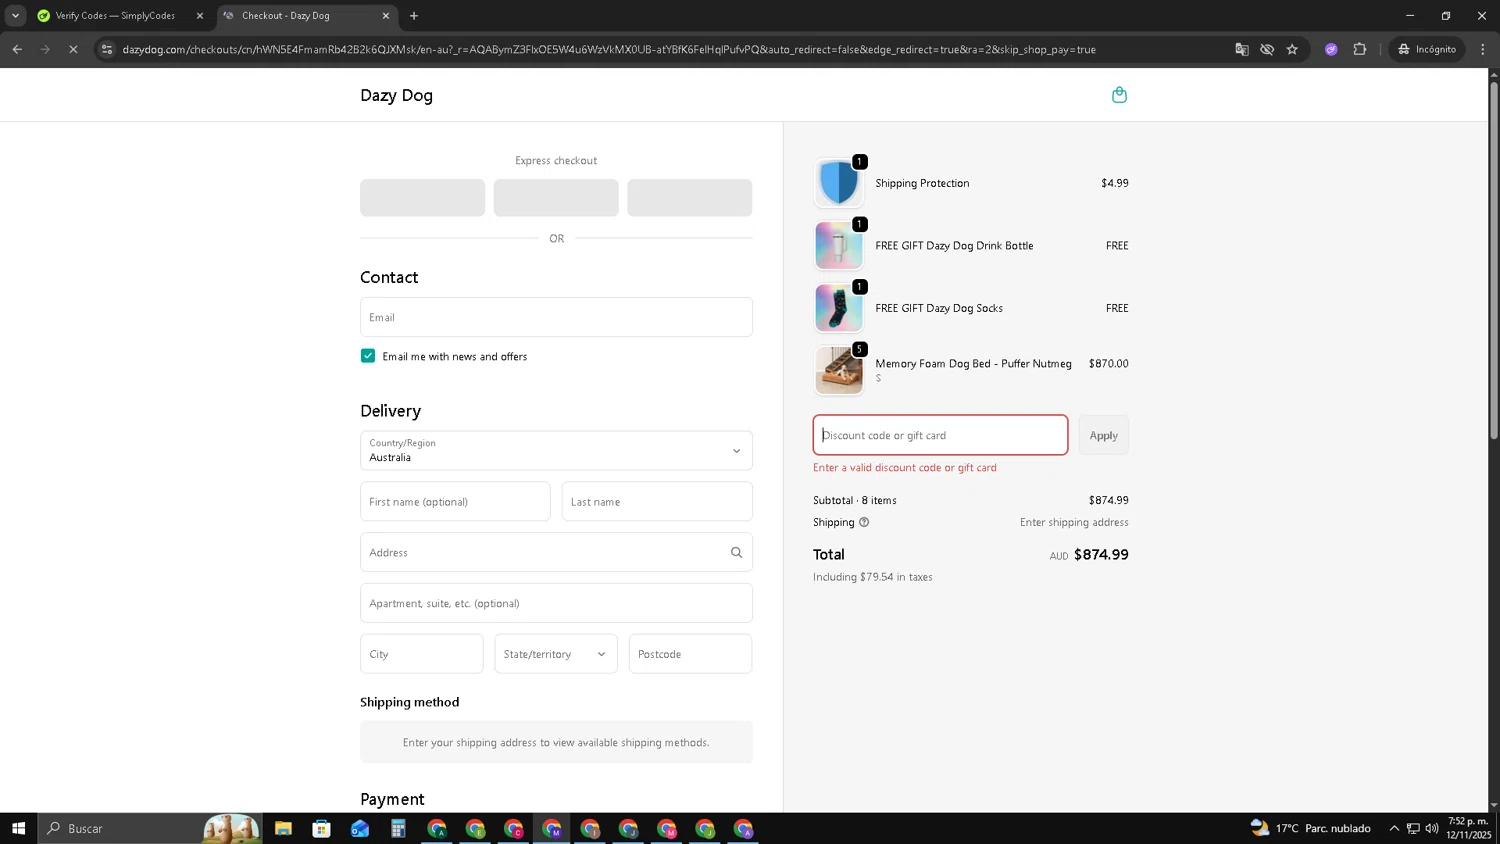Bookmark this page with the star icon
Image resolution: width=1500 pixels, height=844 pixels.
pos(1292,49)
